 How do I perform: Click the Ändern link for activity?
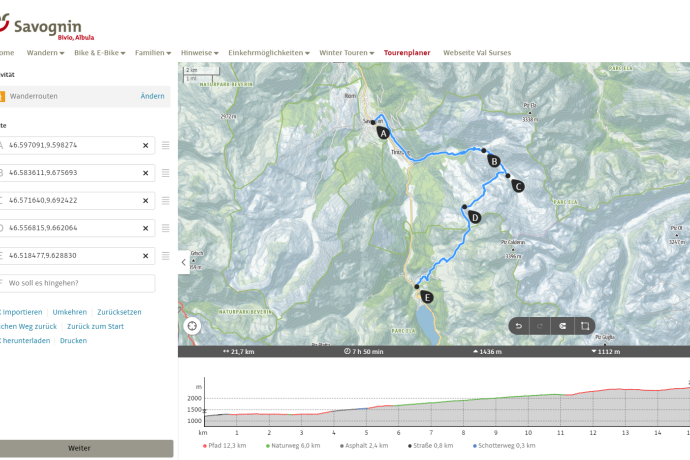point(152,96)
